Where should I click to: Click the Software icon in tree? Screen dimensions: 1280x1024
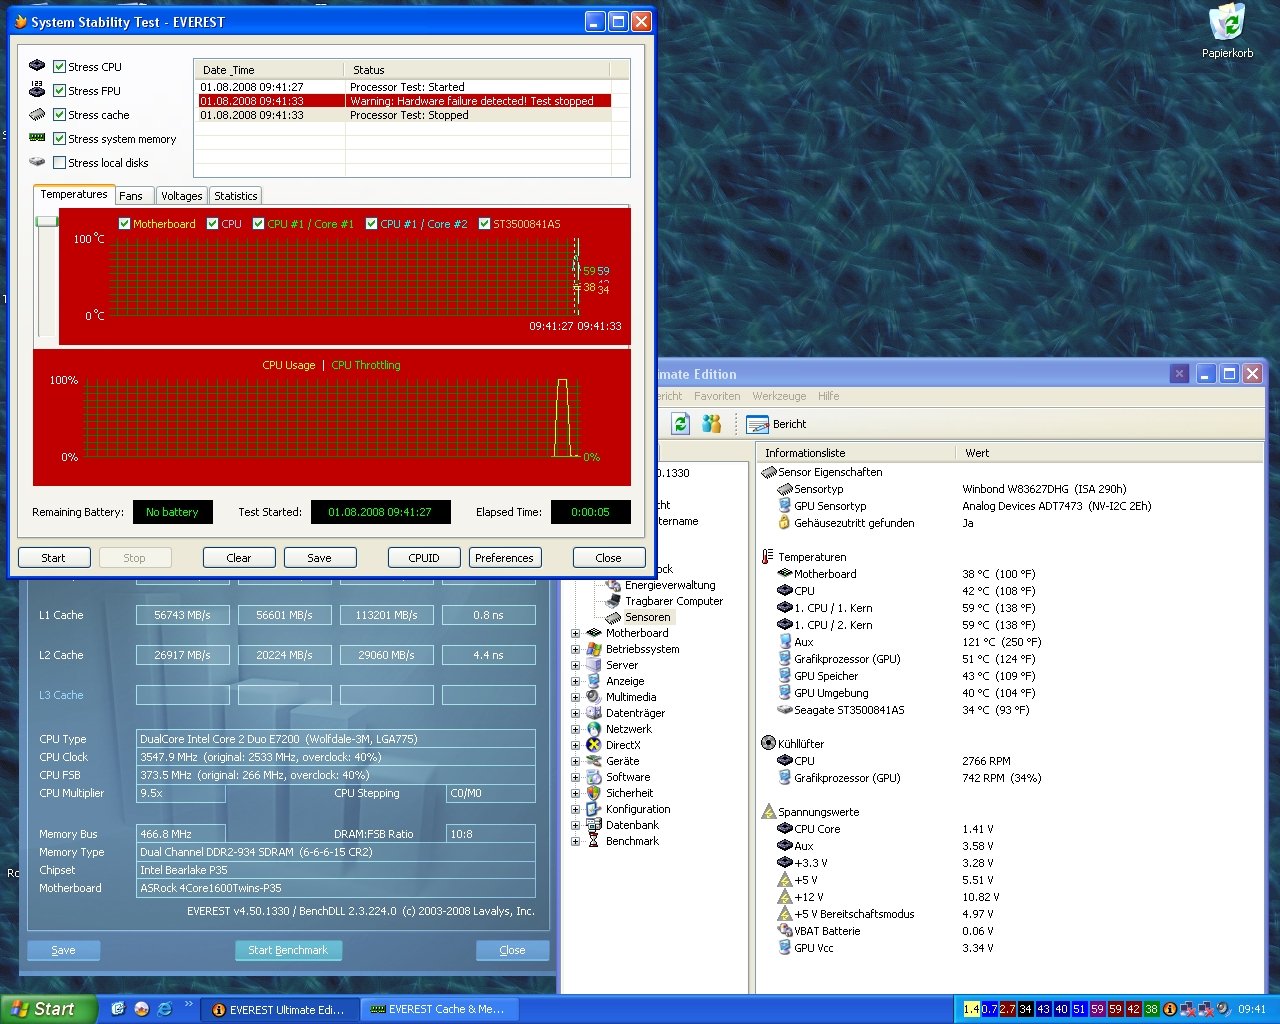pos(594,777)
